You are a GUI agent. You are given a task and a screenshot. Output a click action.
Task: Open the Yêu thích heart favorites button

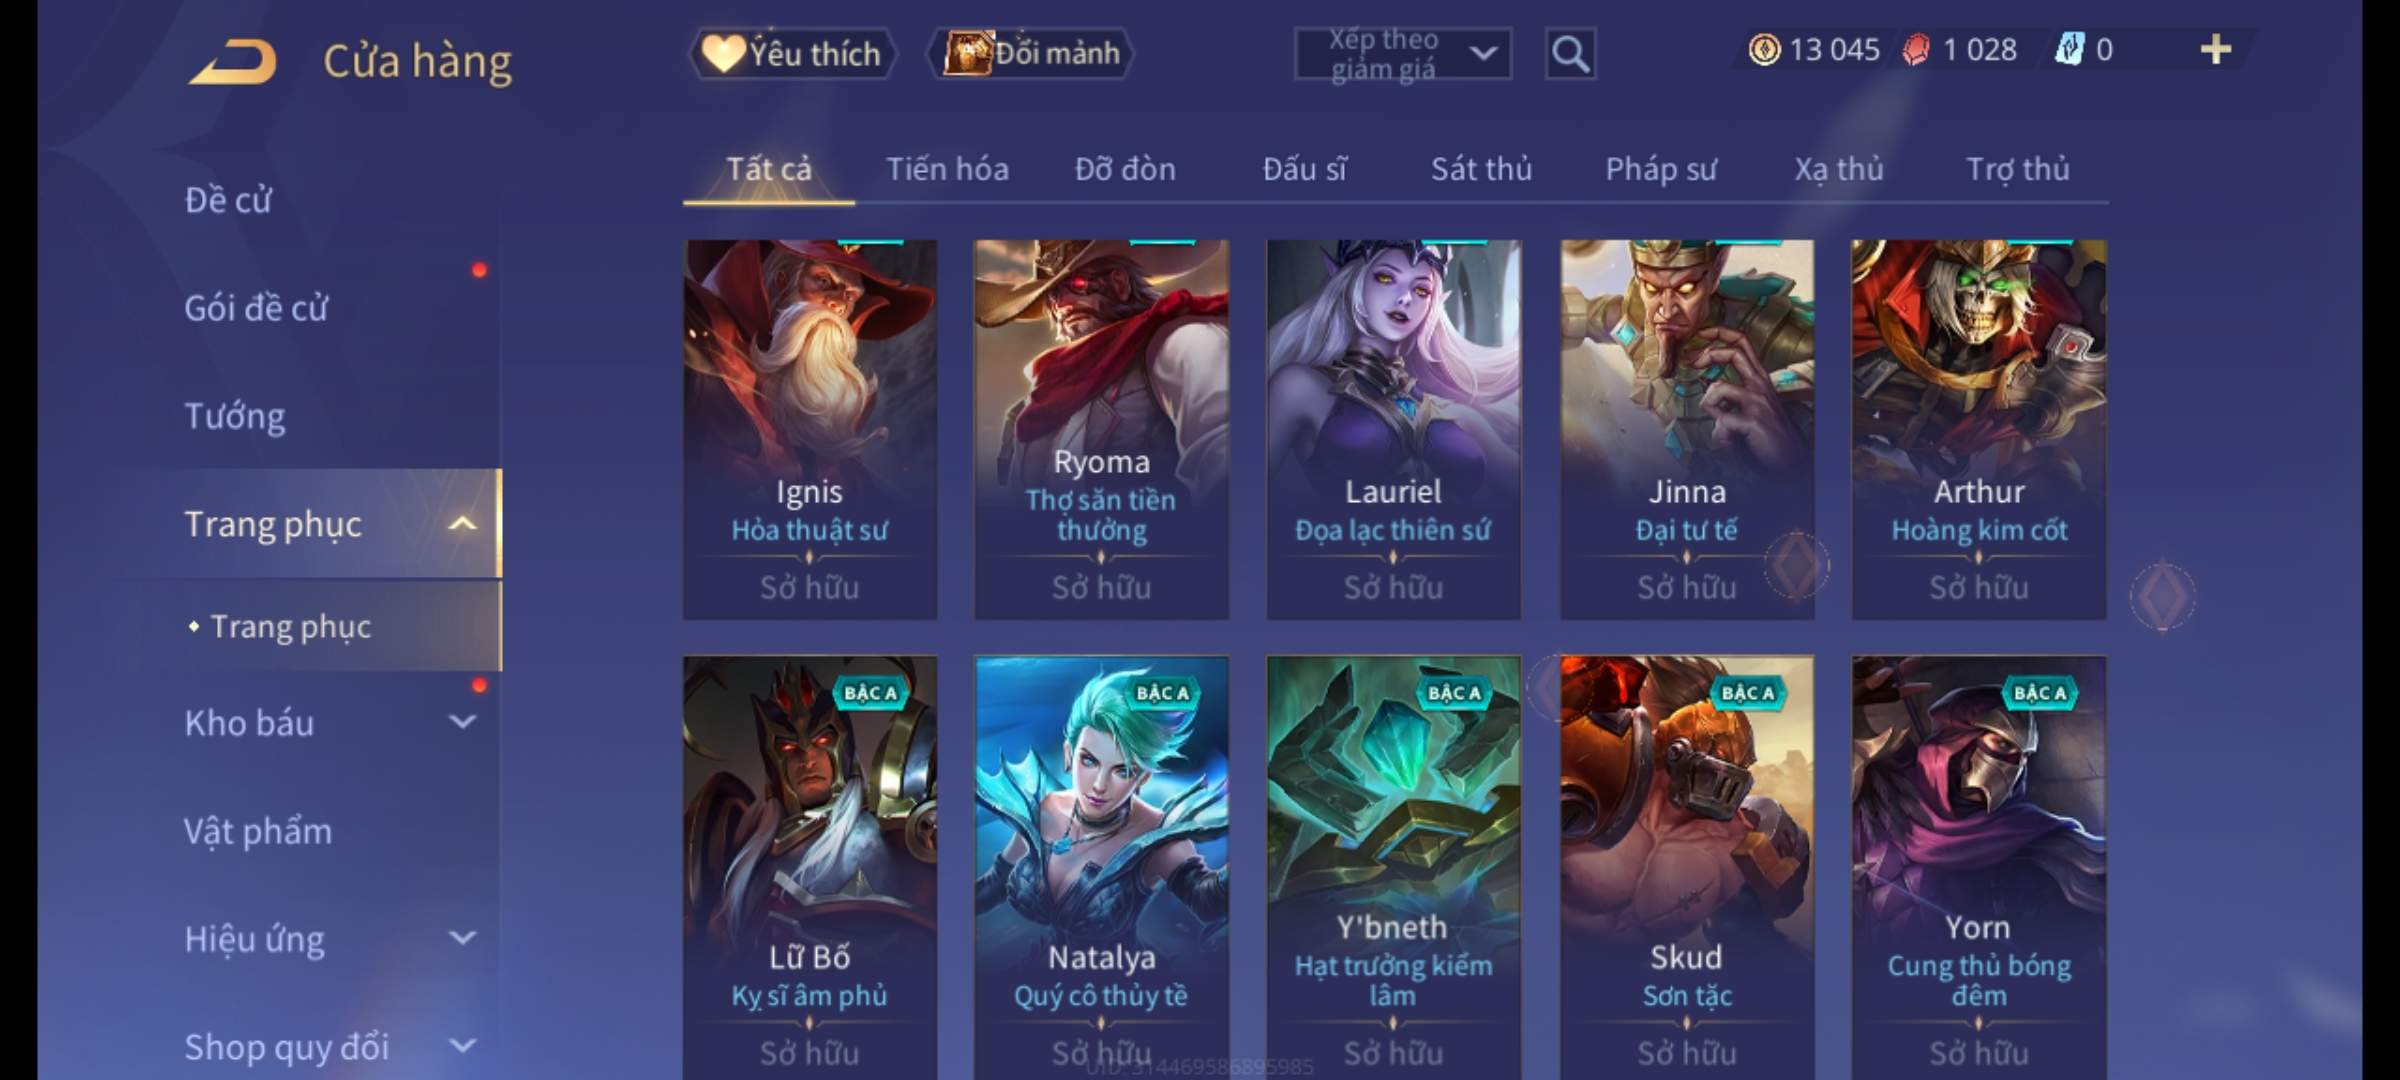tap(792, 53)
